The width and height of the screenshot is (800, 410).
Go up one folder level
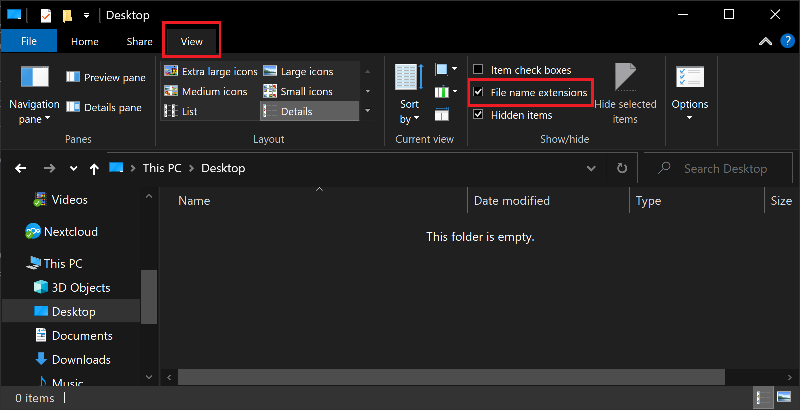pos(94,169)
